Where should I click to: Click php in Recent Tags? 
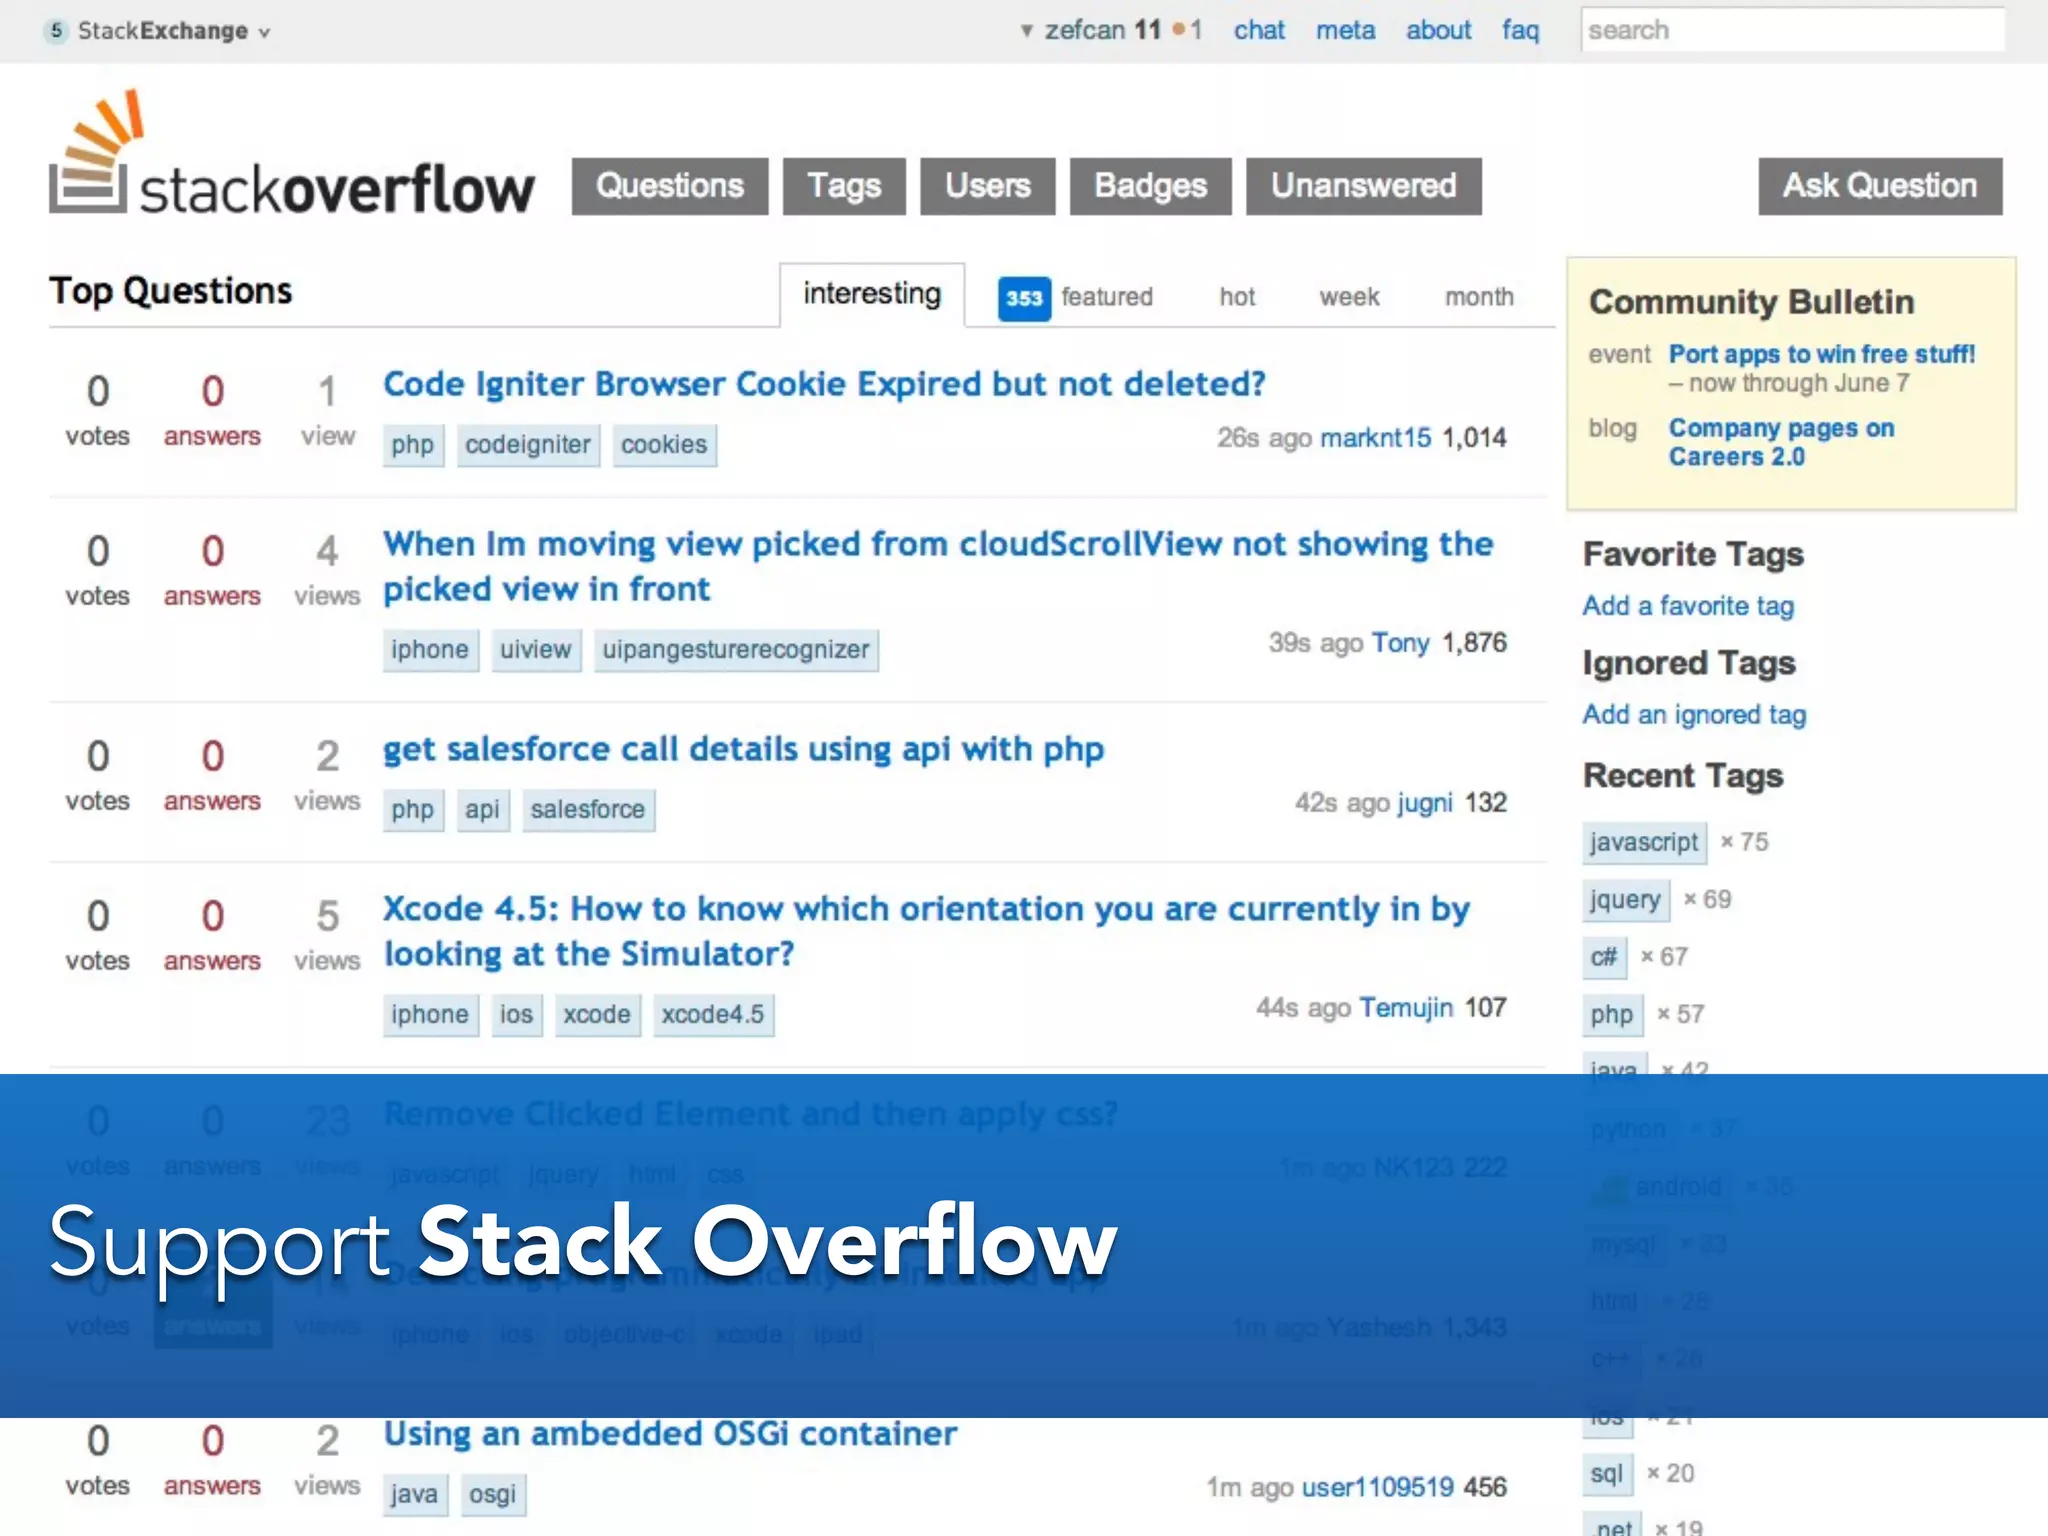click(1612, 1014)
